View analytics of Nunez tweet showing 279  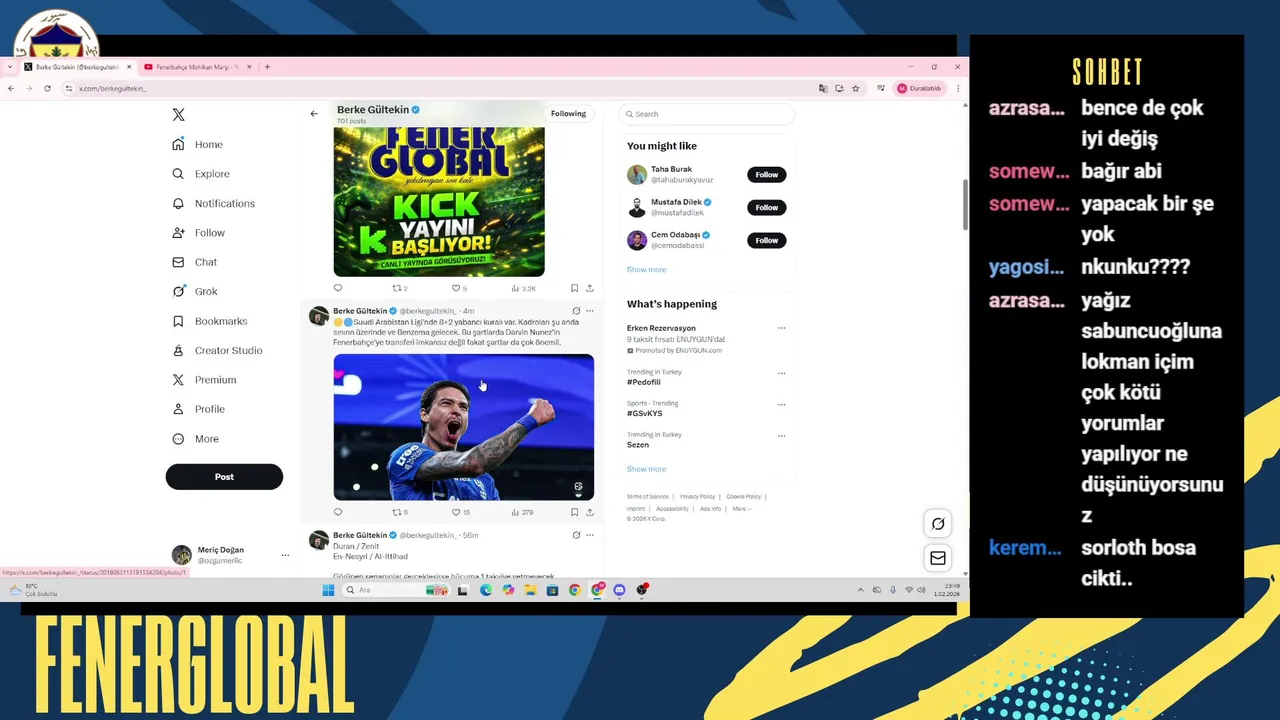[x=522, y=512]
